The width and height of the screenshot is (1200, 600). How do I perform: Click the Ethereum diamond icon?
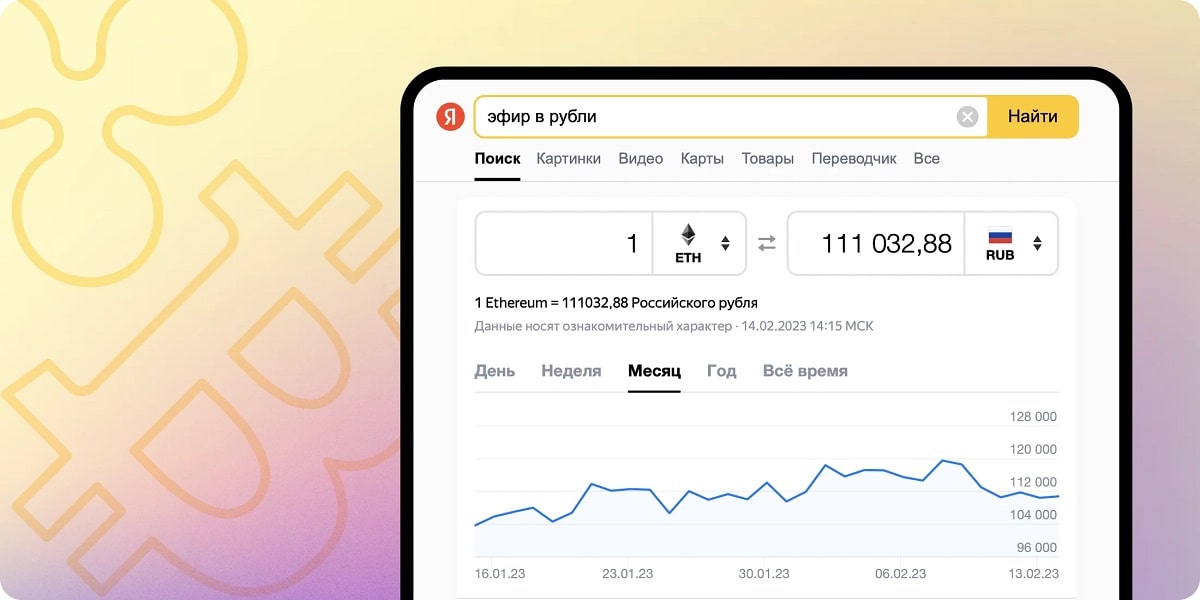[688, 235]
